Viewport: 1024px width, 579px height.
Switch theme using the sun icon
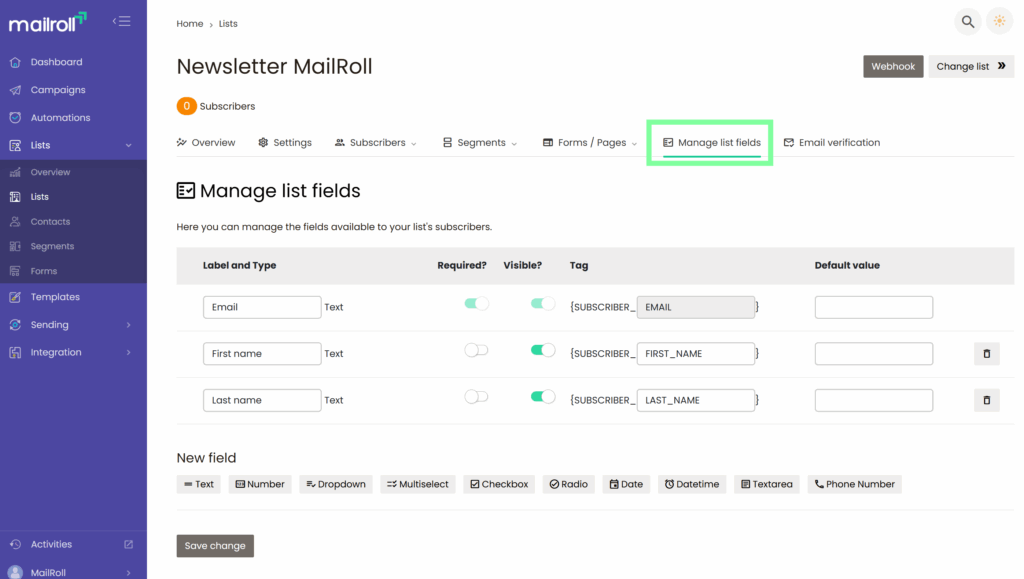pyautogui.click(x=999, y=21)
